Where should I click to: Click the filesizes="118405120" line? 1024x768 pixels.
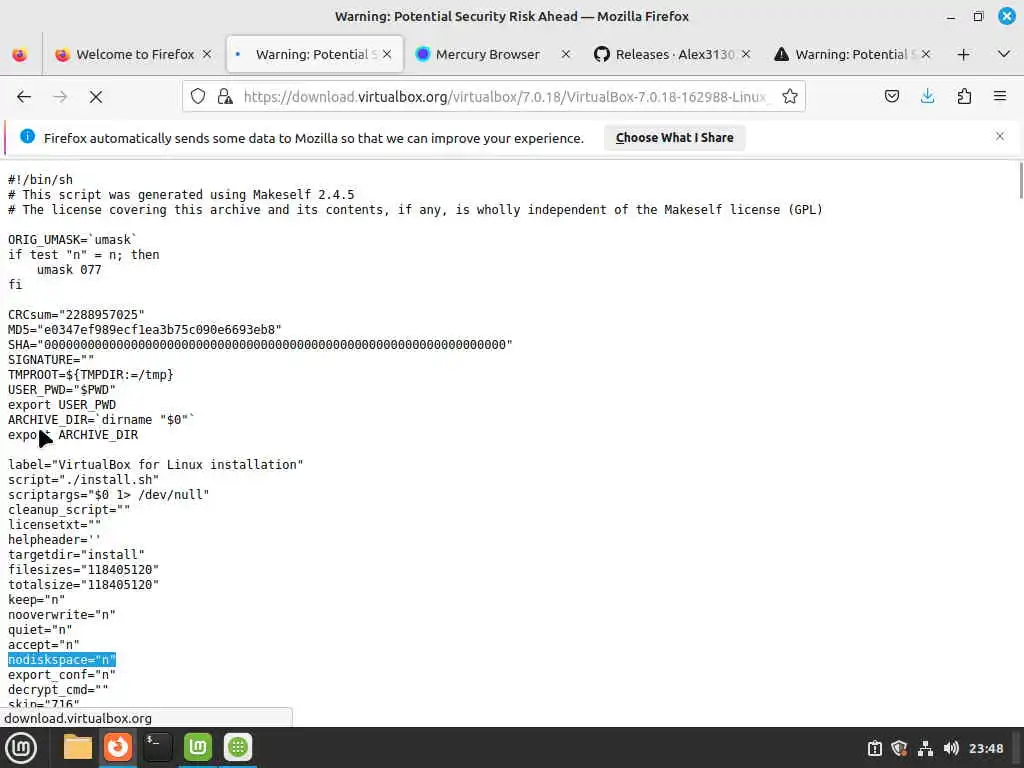[84, 570]
